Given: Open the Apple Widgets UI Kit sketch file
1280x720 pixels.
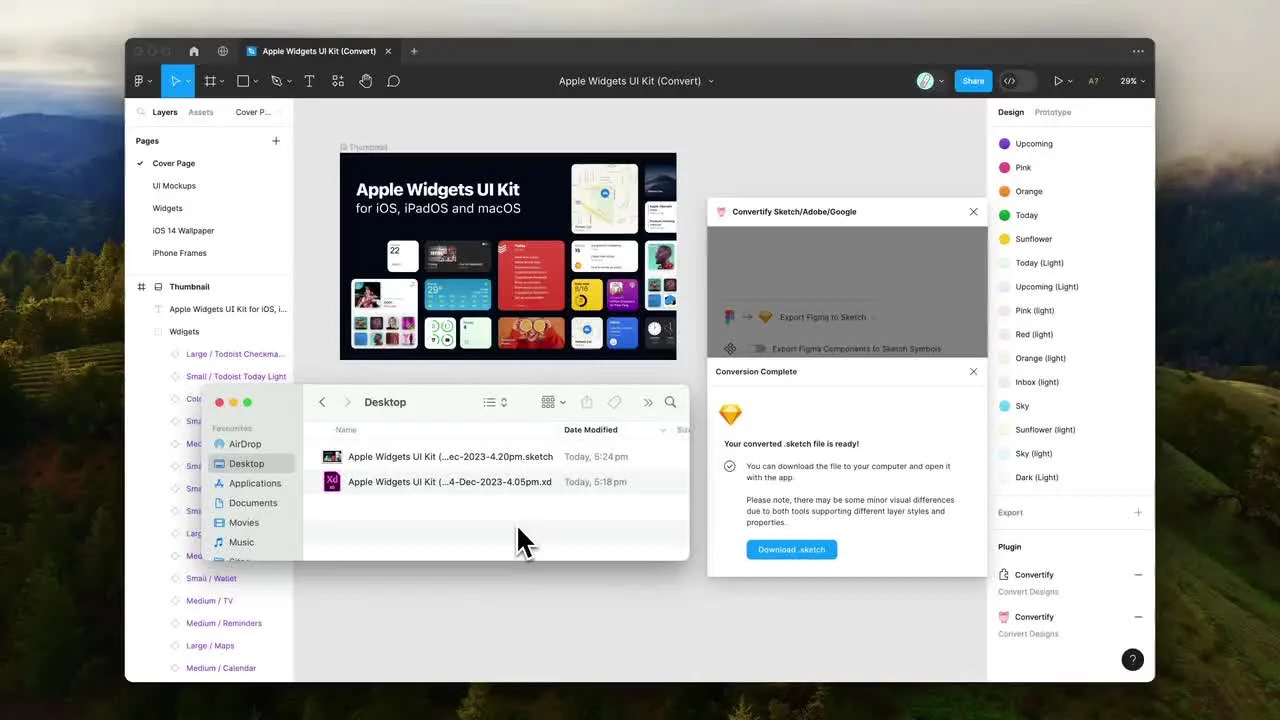Looking at the screenshot, I should pos(450,456).
